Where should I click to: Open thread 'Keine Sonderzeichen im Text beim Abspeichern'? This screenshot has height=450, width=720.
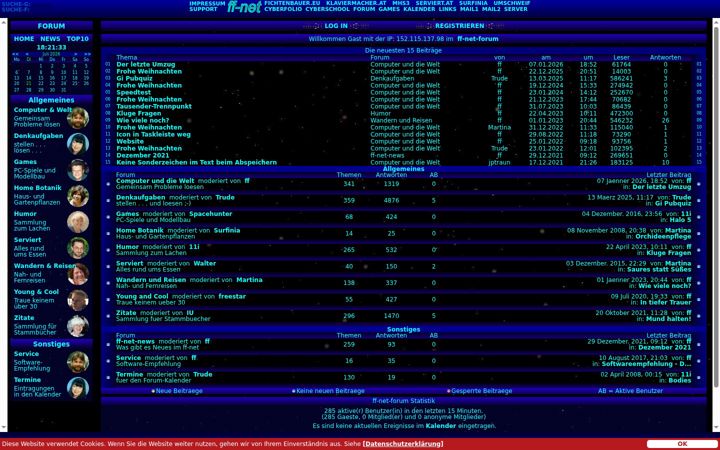(x=197, y=163)
